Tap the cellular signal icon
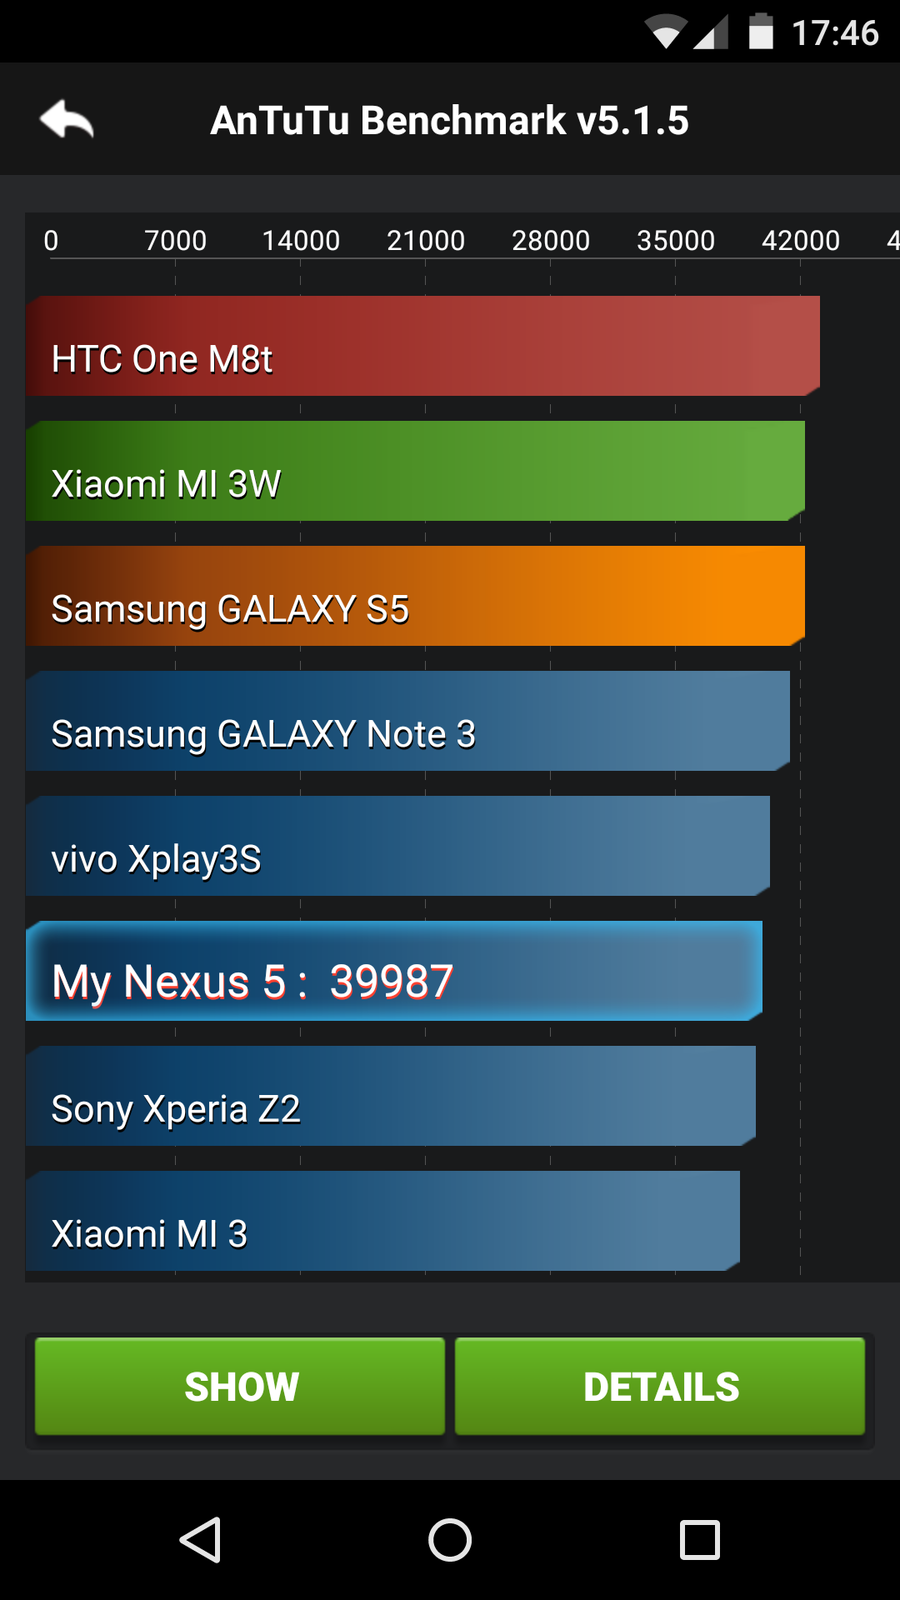This screenshot has width=900, height=1600. point(710,32)
